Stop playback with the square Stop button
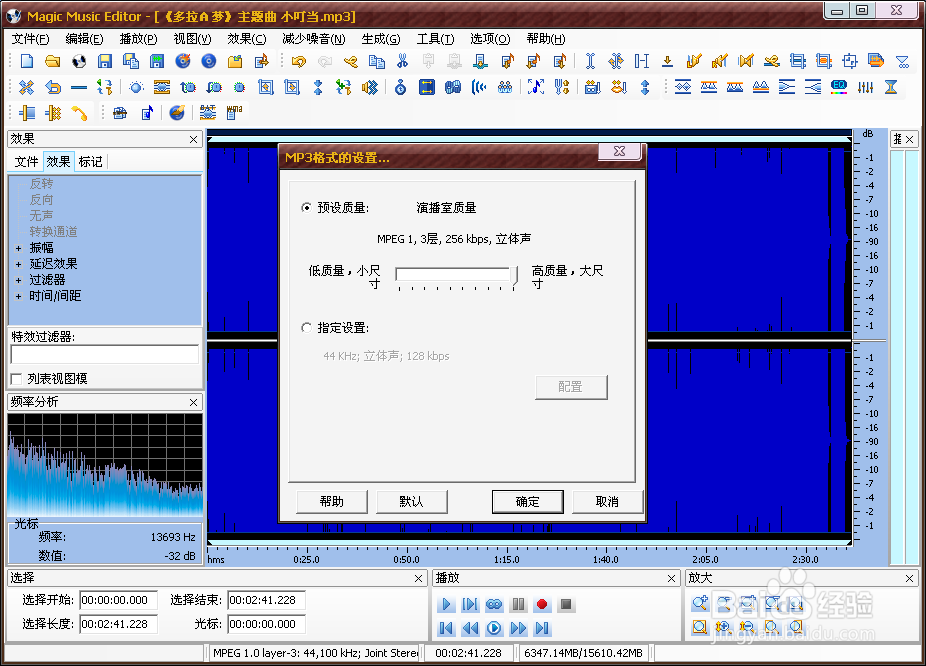The width and height of the screenshot is (926, 666). coord(566,605)
